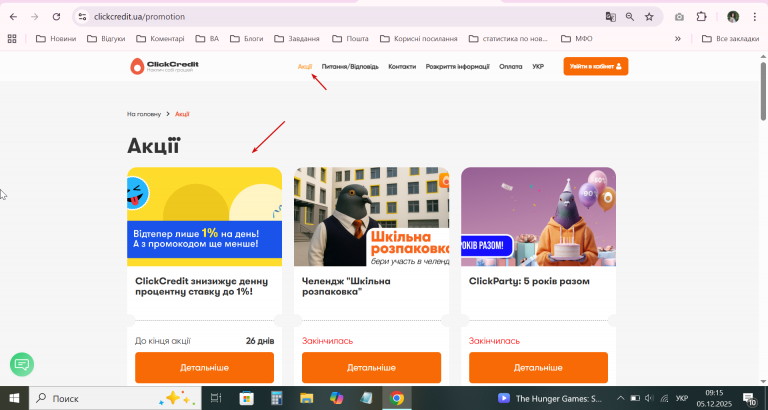This screenshot has height=410, width=768.
Task: Show hidden system tray icons
Action: [x=620, y=398]
